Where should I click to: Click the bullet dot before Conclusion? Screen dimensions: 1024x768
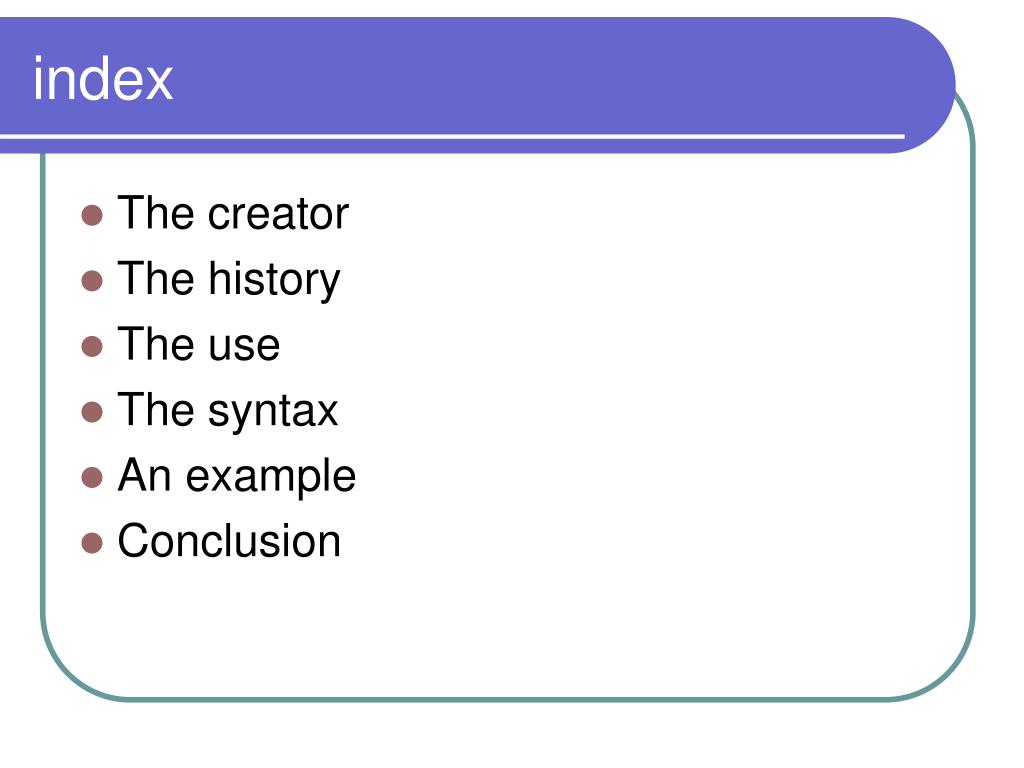point(92,543)
